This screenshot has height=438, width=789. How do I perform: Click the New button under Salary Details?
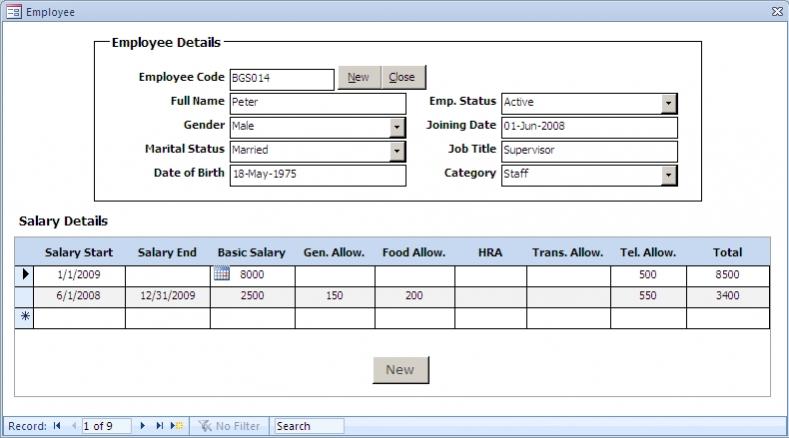[x=401, y=370]
